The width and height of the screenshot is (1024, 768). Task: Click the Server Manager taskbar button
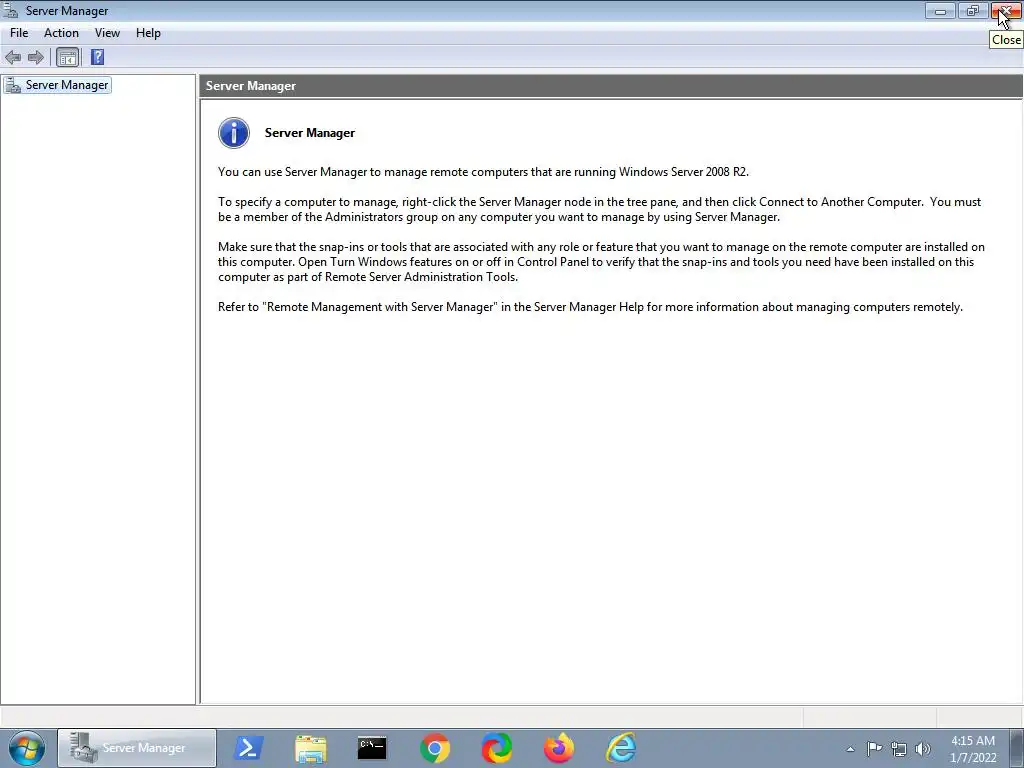pos(136,748)
